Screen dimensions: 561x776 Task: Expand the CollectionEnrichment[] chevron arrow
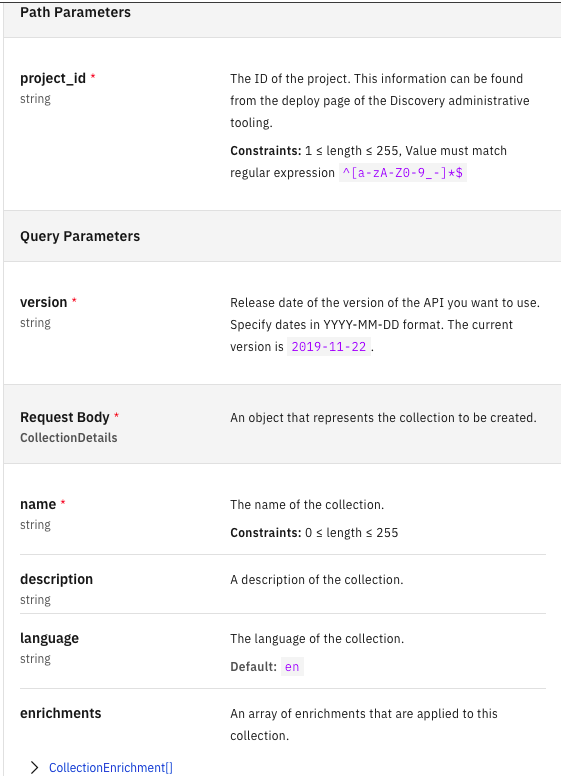click(x=34, y=767)
